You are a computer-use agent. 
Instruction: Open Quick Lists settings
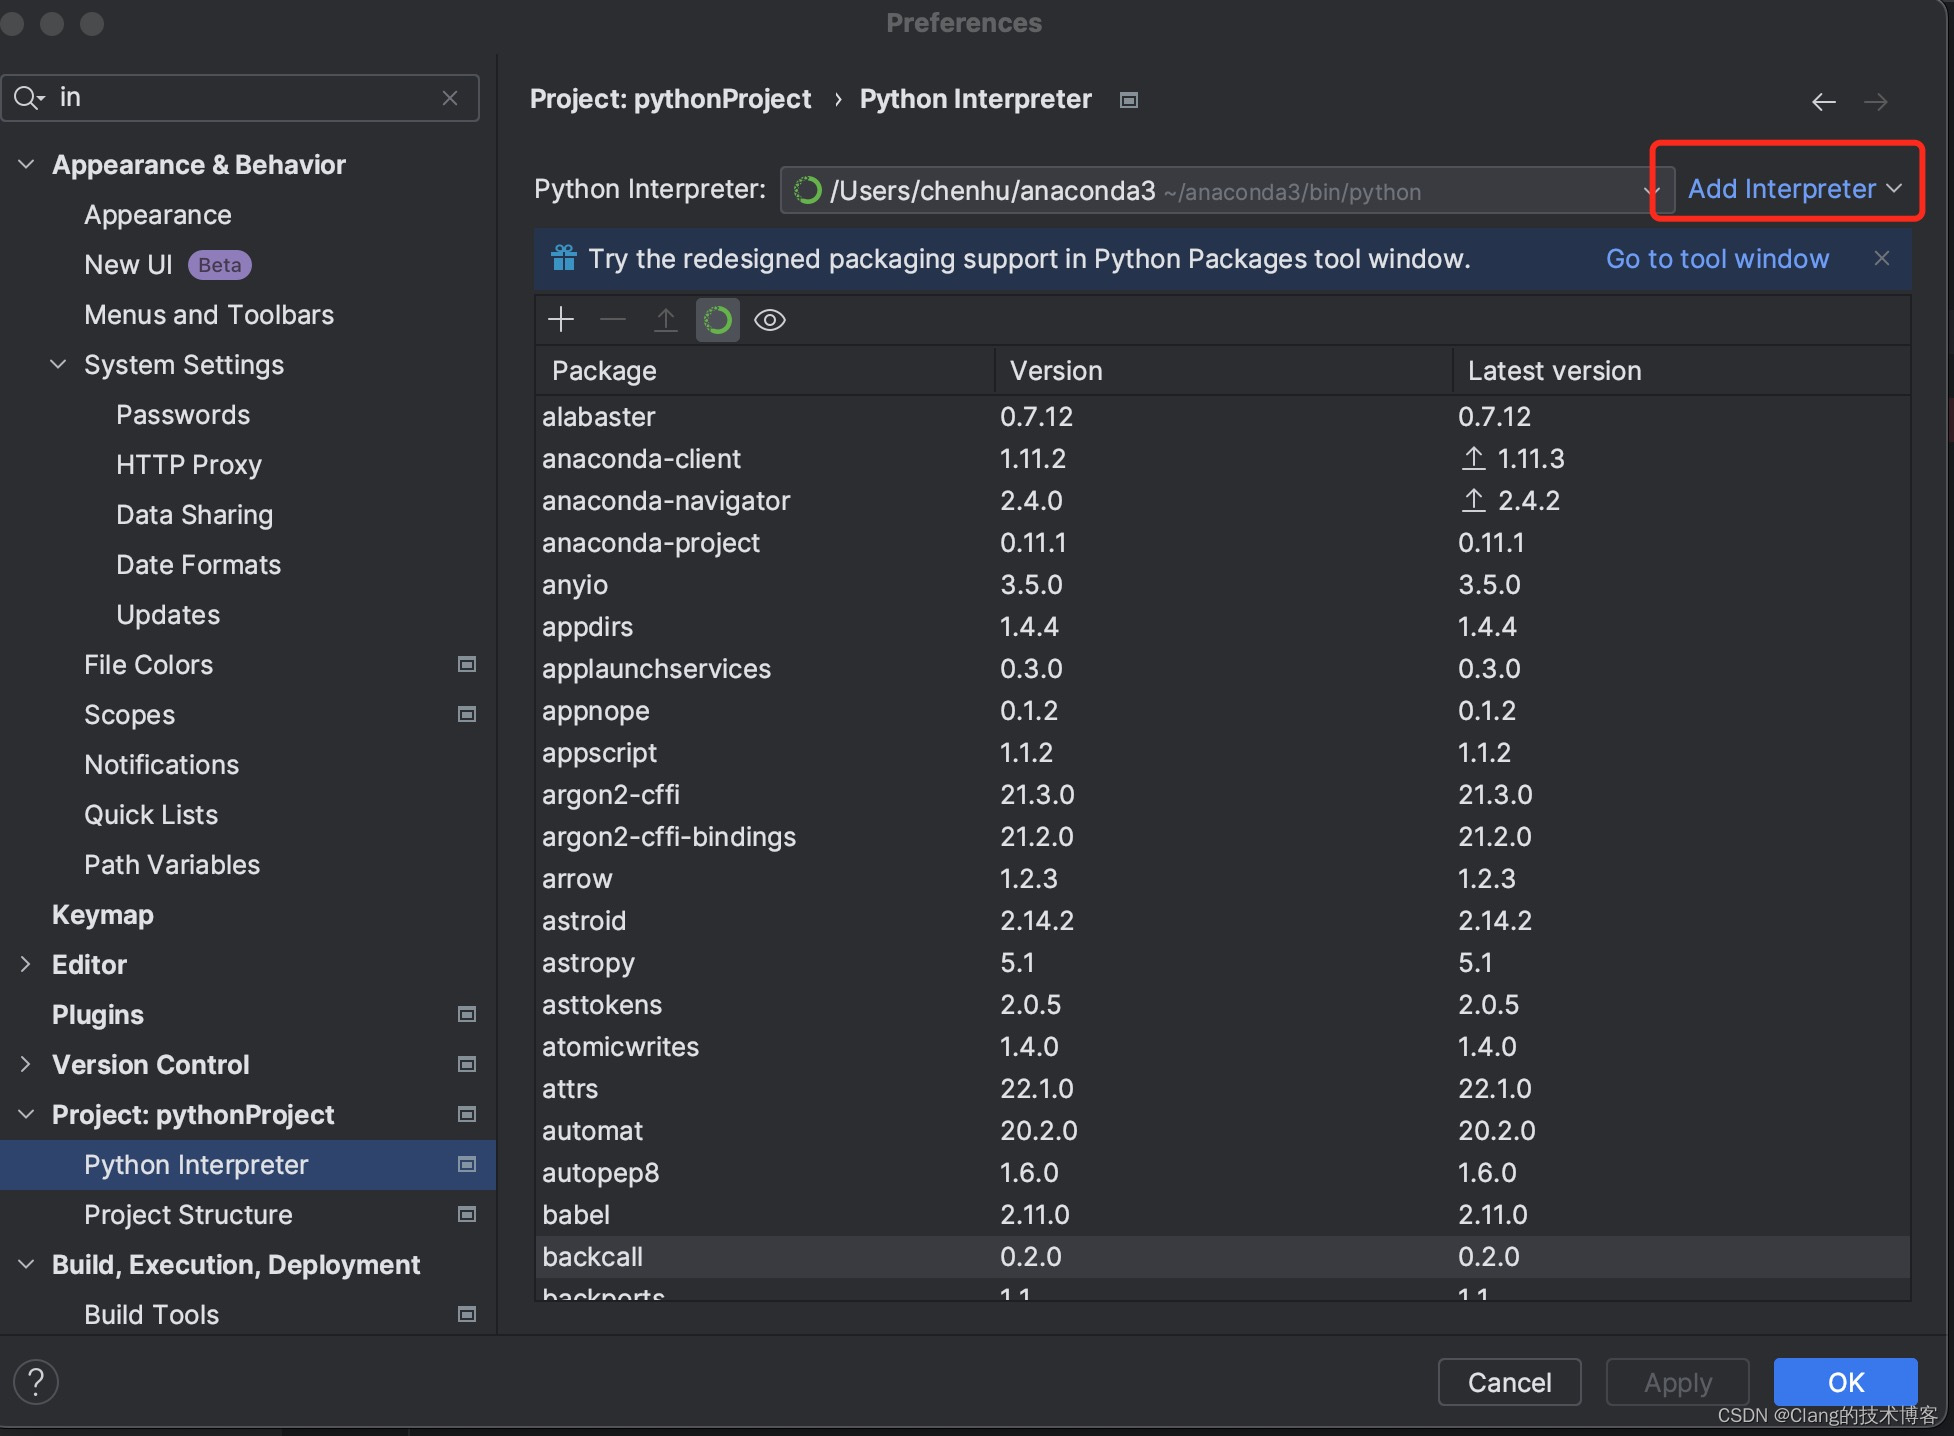[x=151, y=815]
